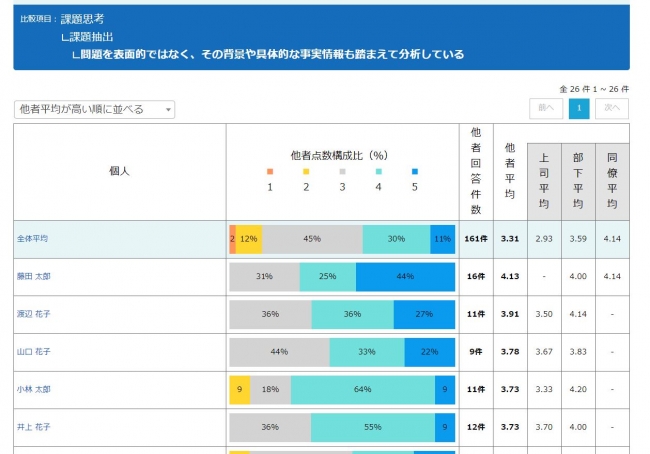Image resolution: width=650 pixels, height=454 pixels.
Task: Click the gray score 3 legend swatch
Action: 342,172
